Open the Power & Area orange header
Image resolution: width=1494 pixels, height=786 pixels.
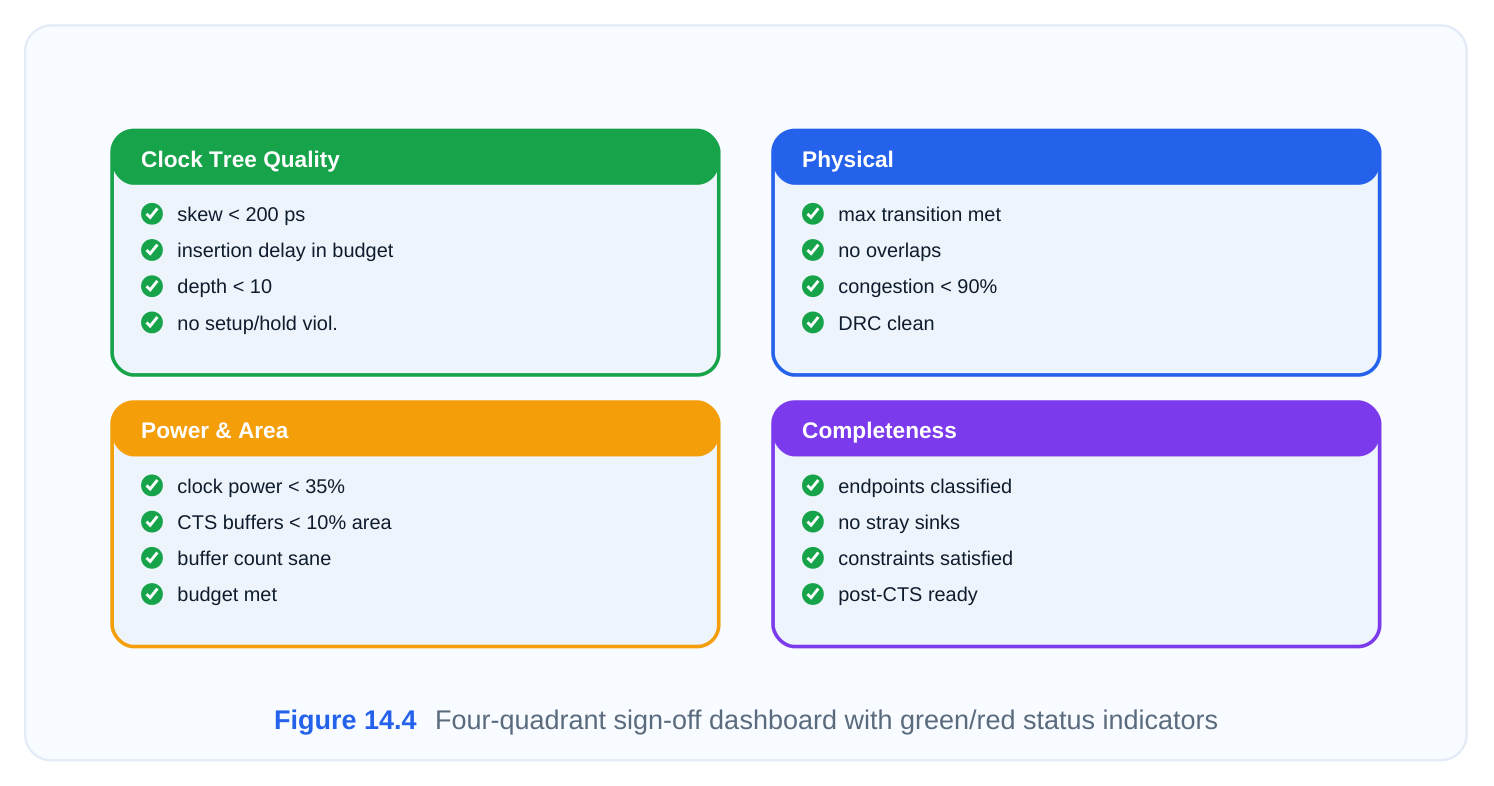415,430
